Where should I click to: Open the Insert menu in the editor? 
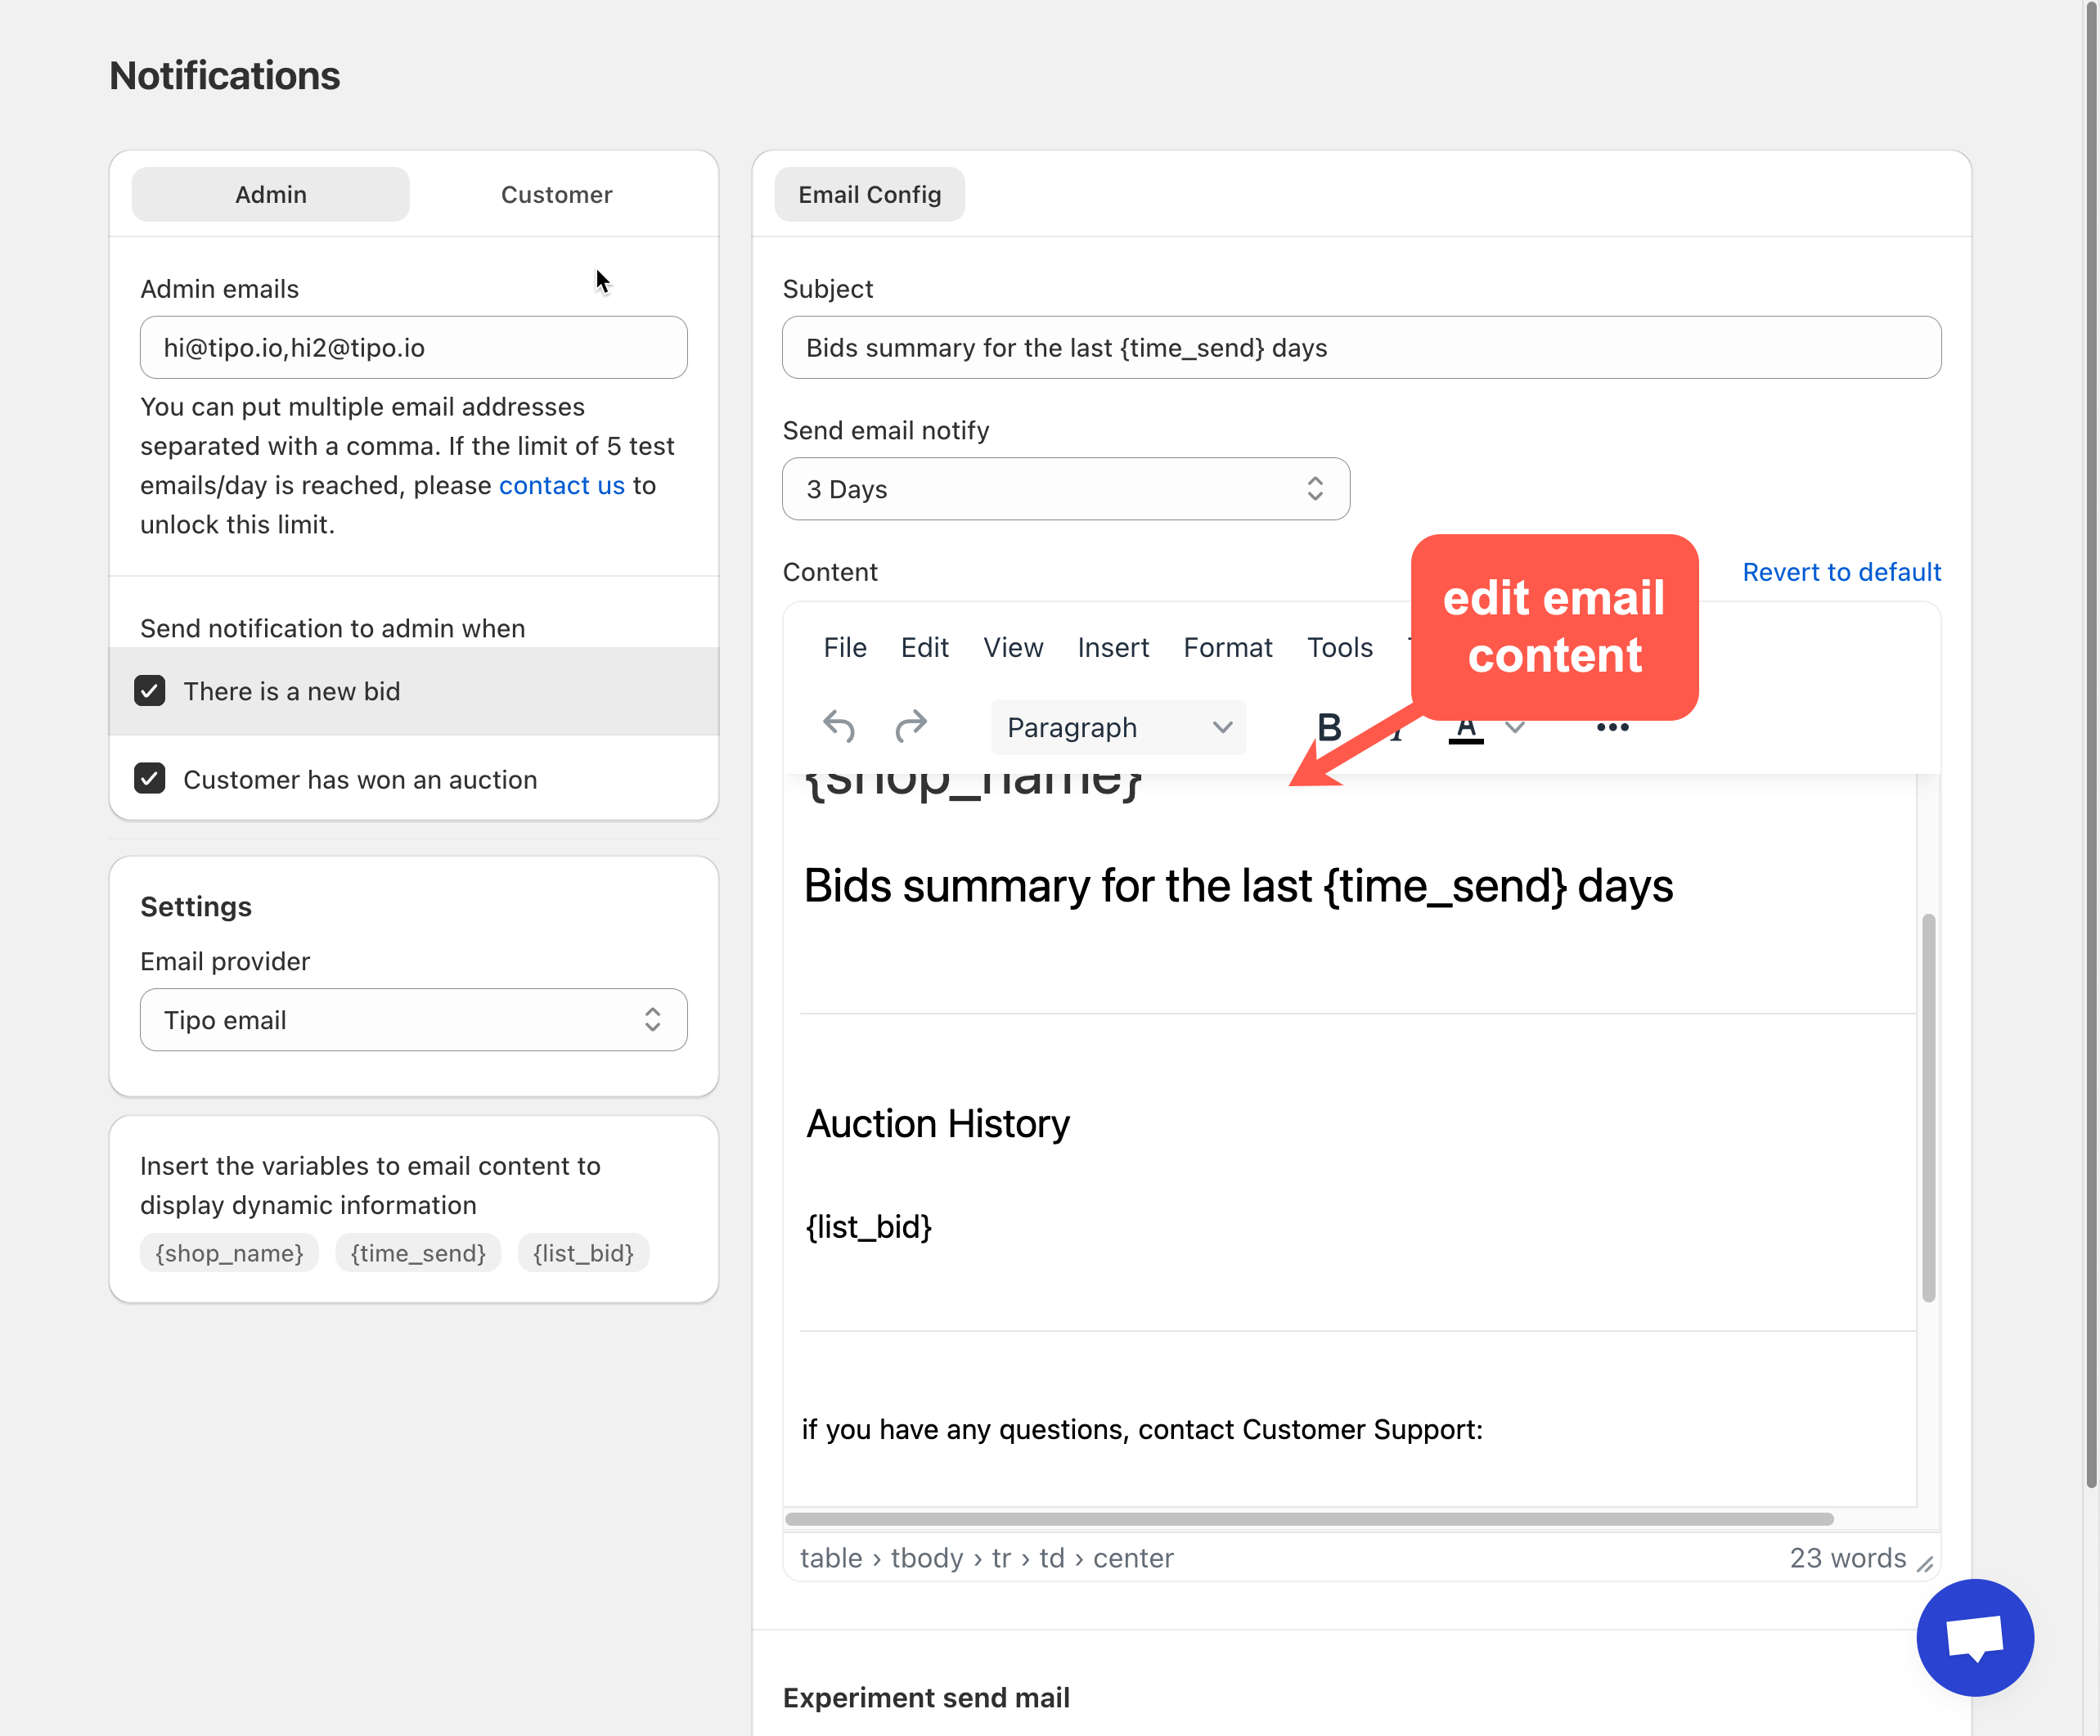(x=1112, y=647)
